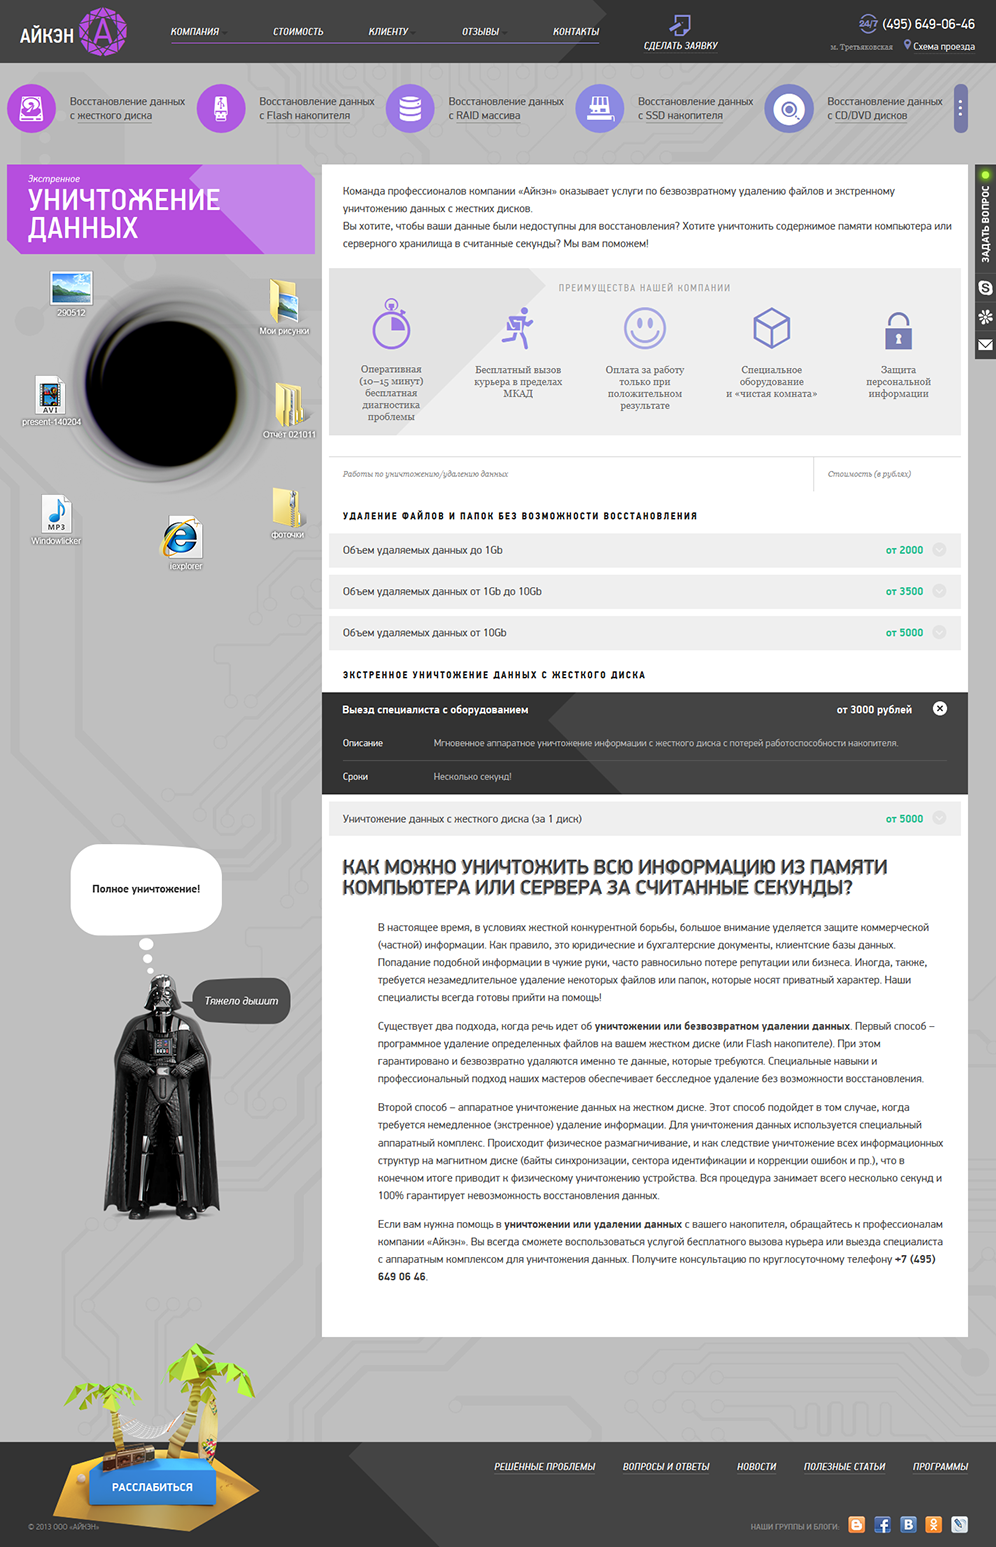Click the RAID array recovery icon

click(410, 108)
